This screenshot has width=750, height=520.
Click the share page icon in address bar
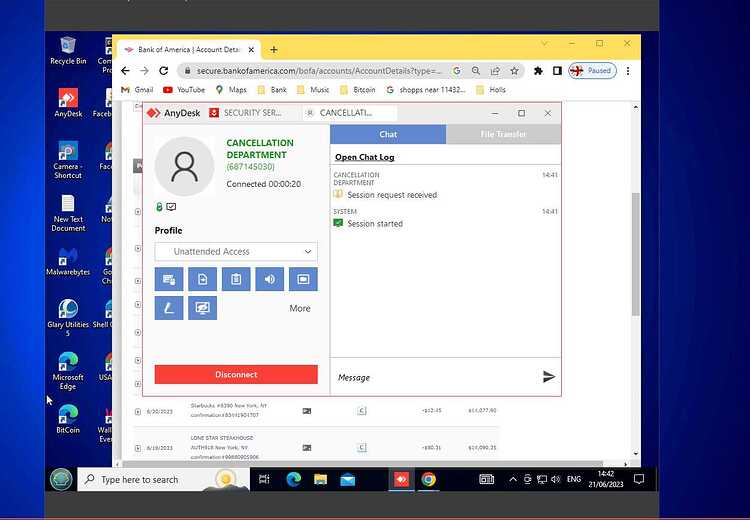coord(495,71)
